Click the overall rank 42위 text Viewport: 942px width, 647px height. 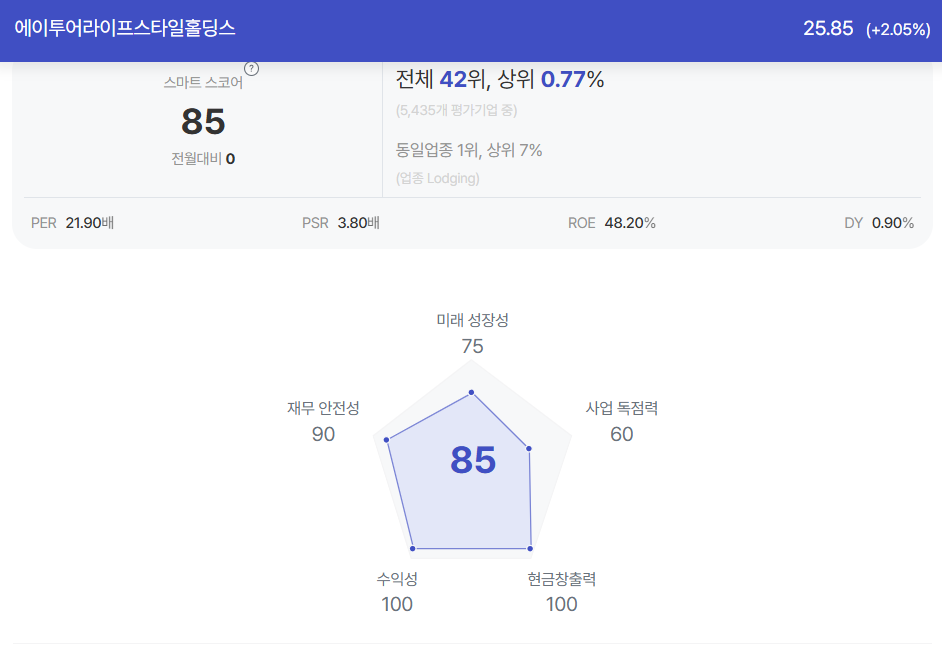pyautogui.click(x=465, y=79)
